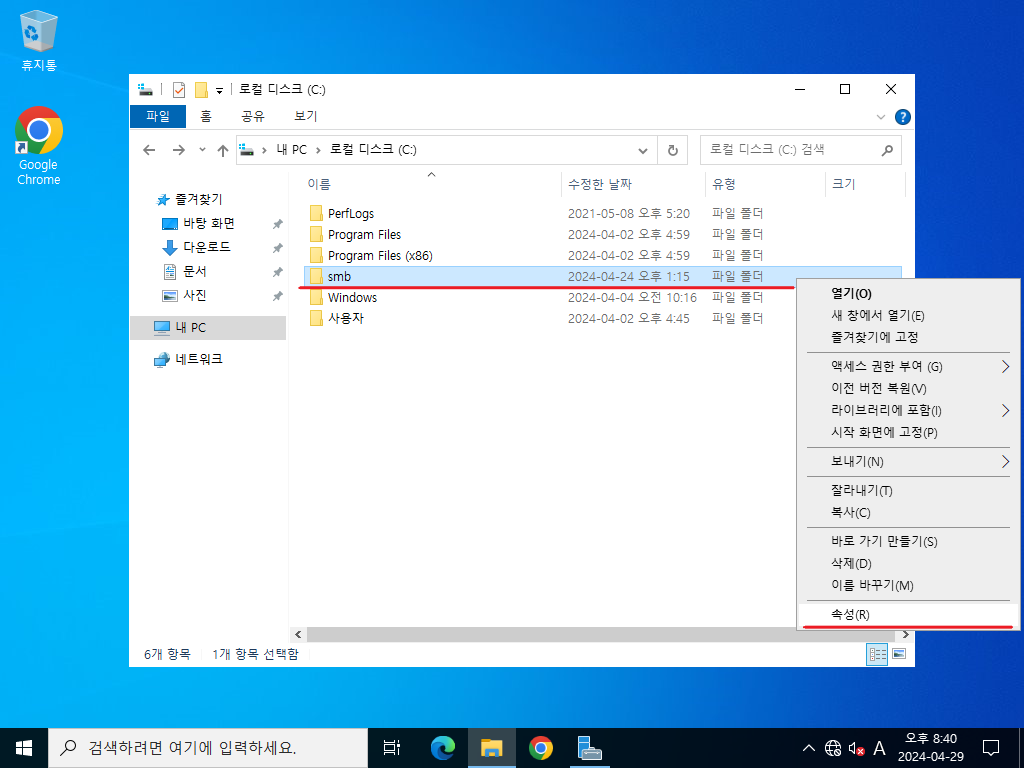Click 내 PC in the address bar
The width and height of the screenshot is (1024, 768).
[291, 150]
